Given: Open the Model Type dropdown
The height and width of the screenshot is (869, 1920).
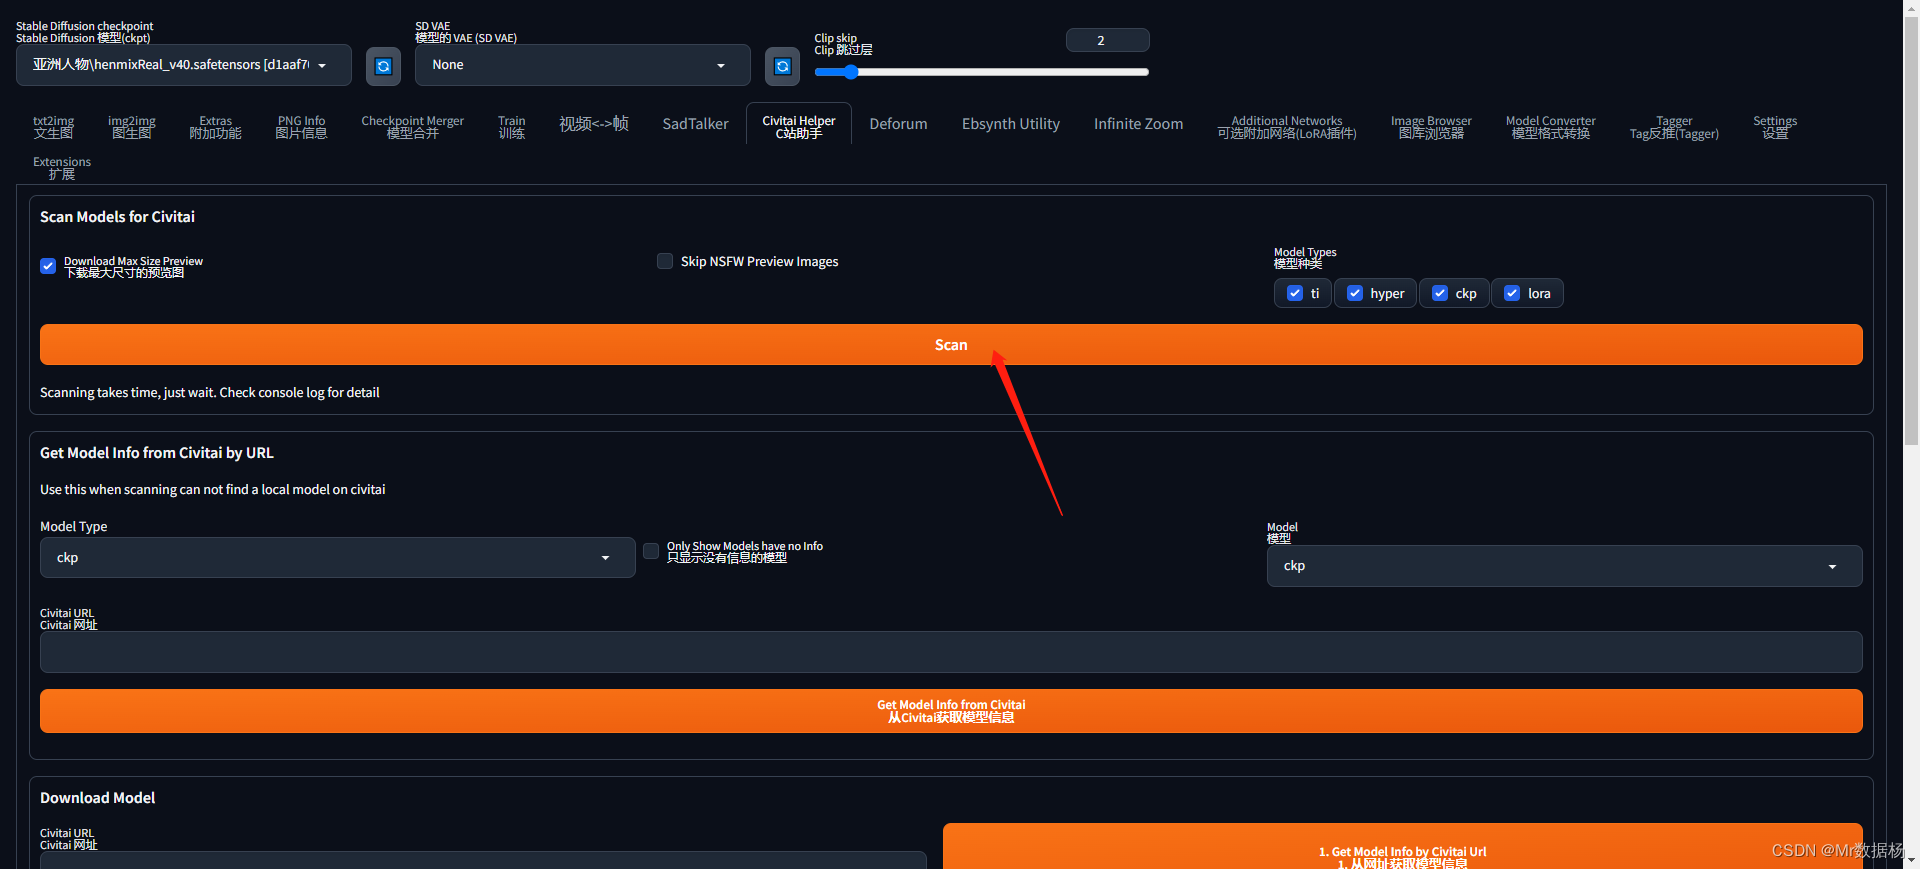Looking at the screenshot, I should click(x=338, y=558).
